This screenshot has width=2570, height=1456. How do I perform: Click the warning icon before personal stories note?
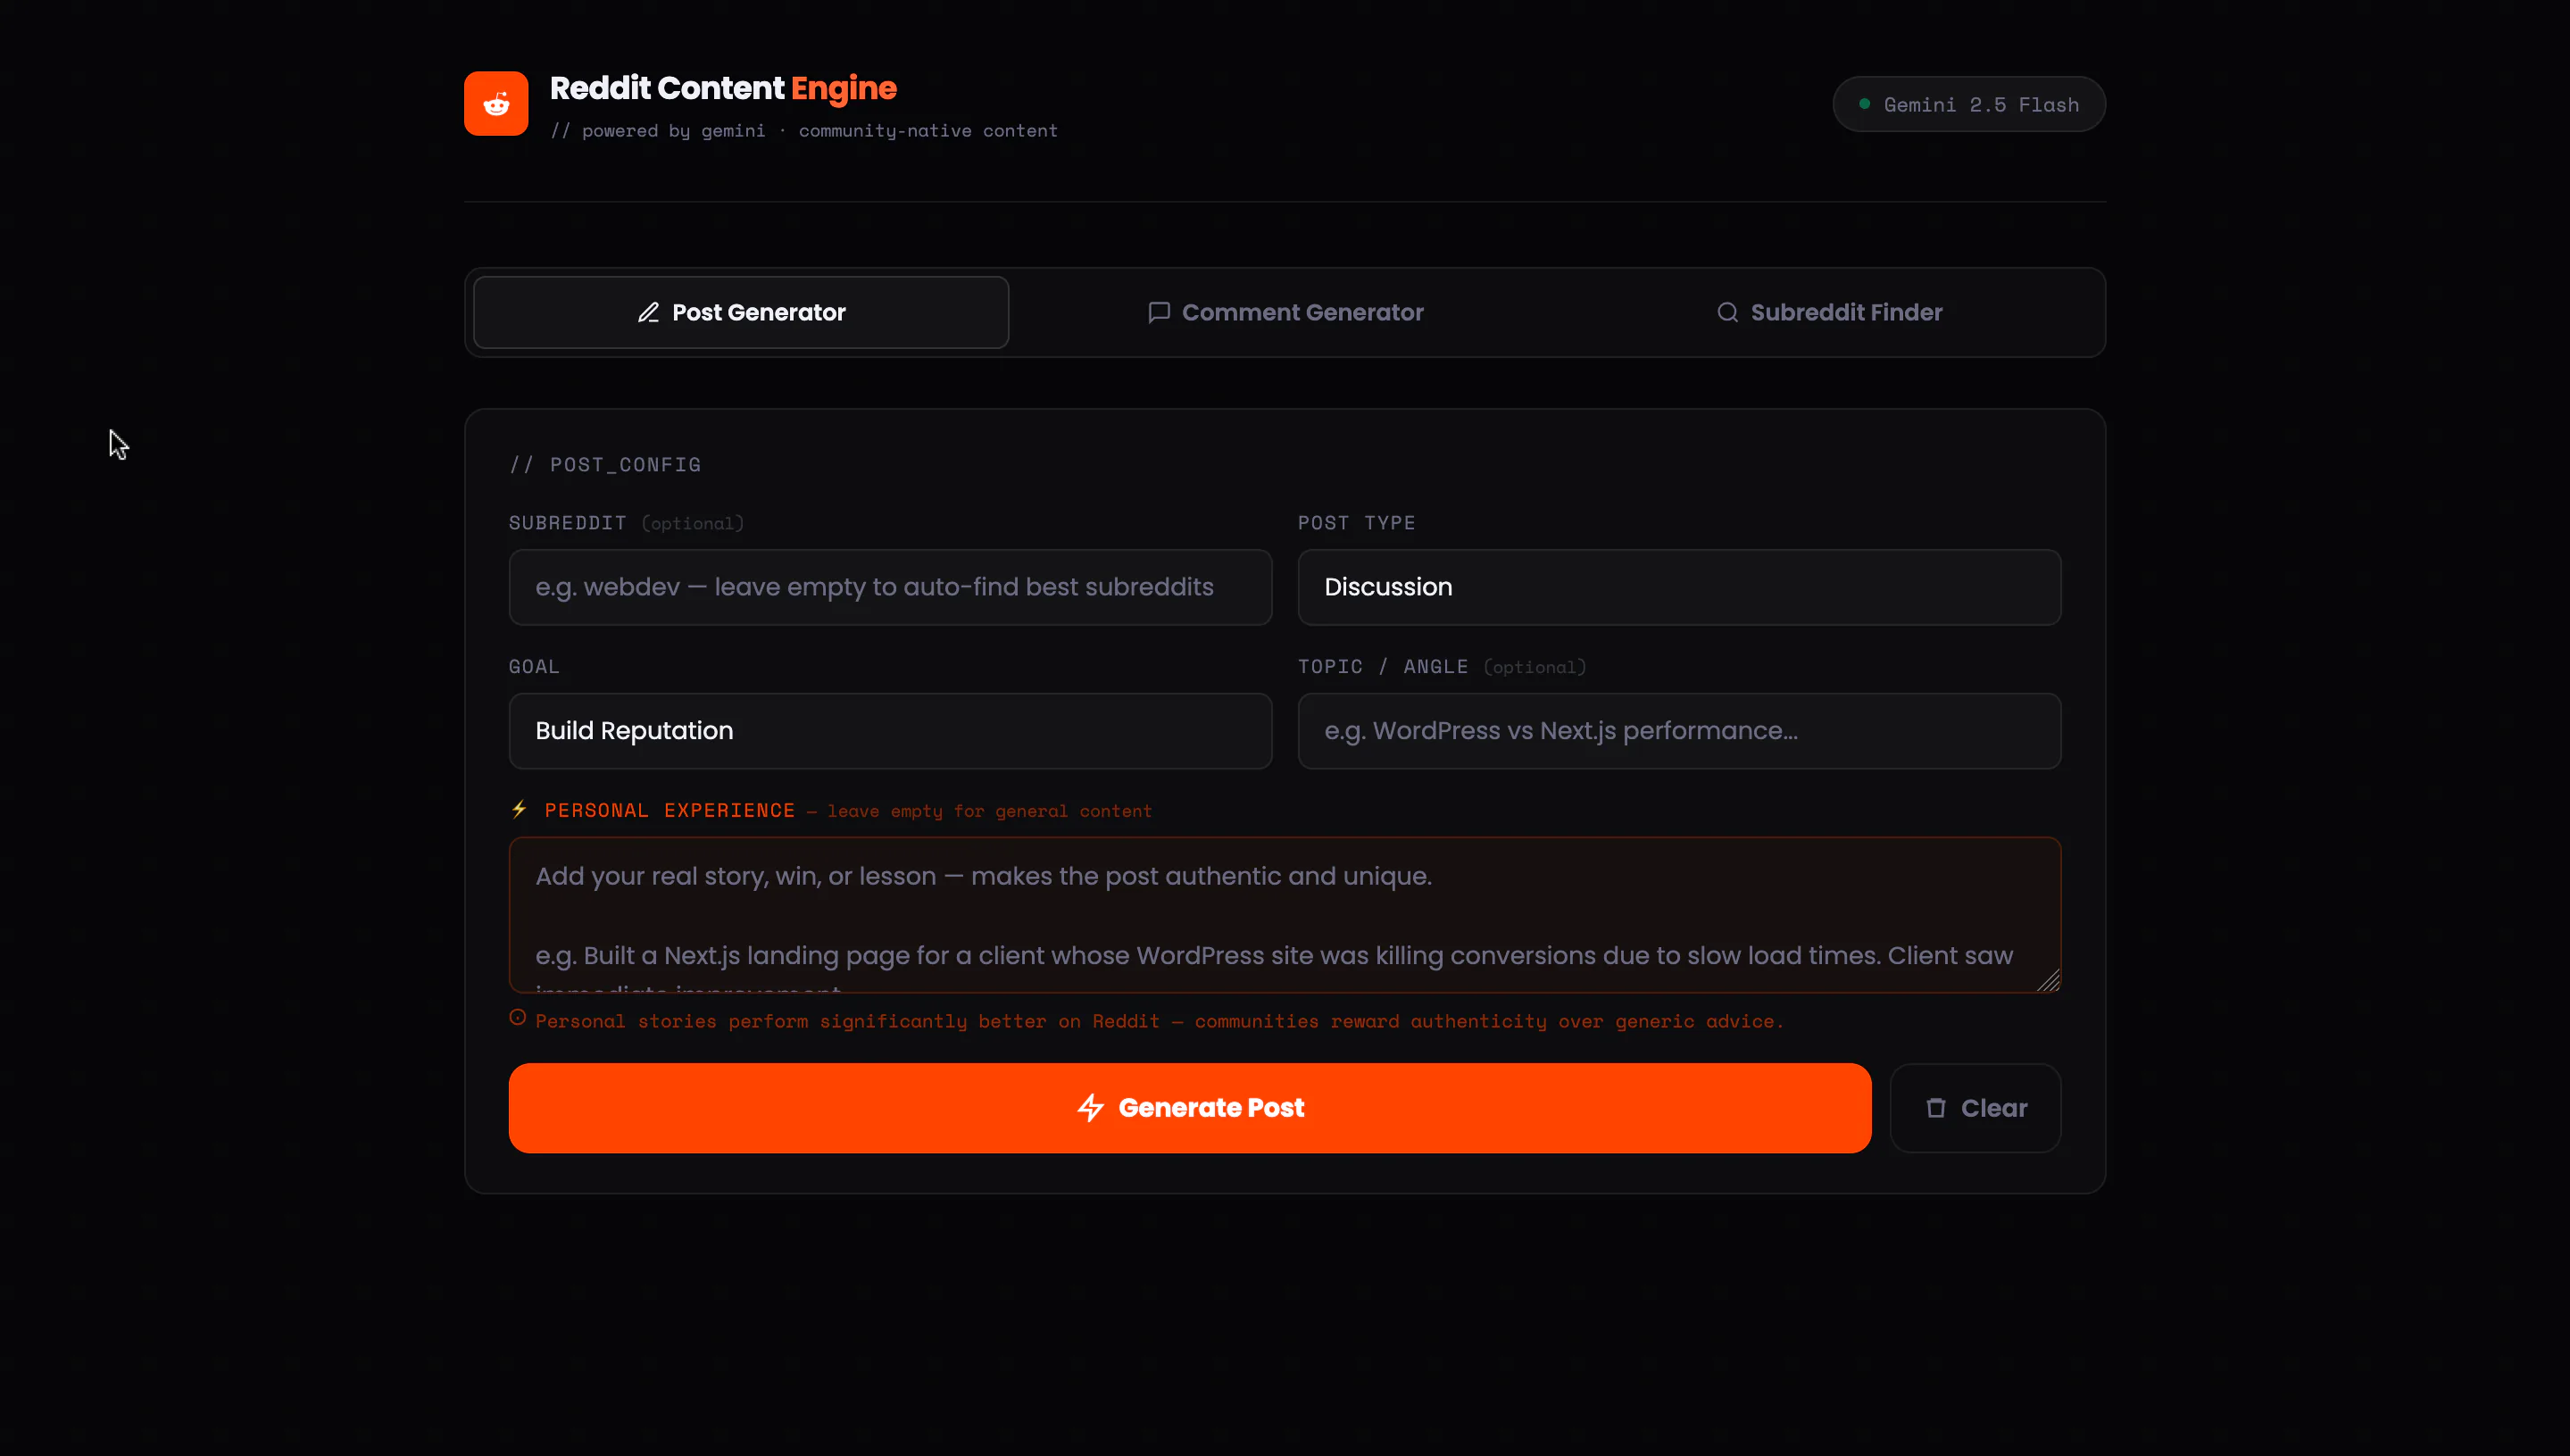click(x=517, y=1017)
